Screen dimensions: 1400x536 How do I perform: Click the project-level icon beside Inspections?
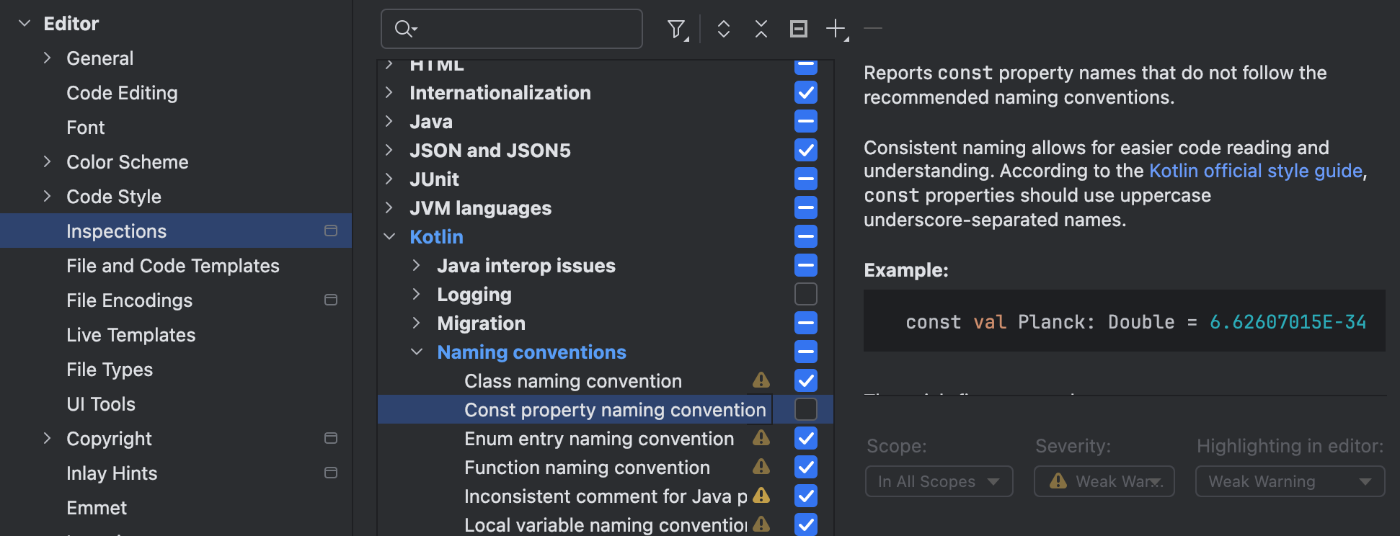coord(331,231)
